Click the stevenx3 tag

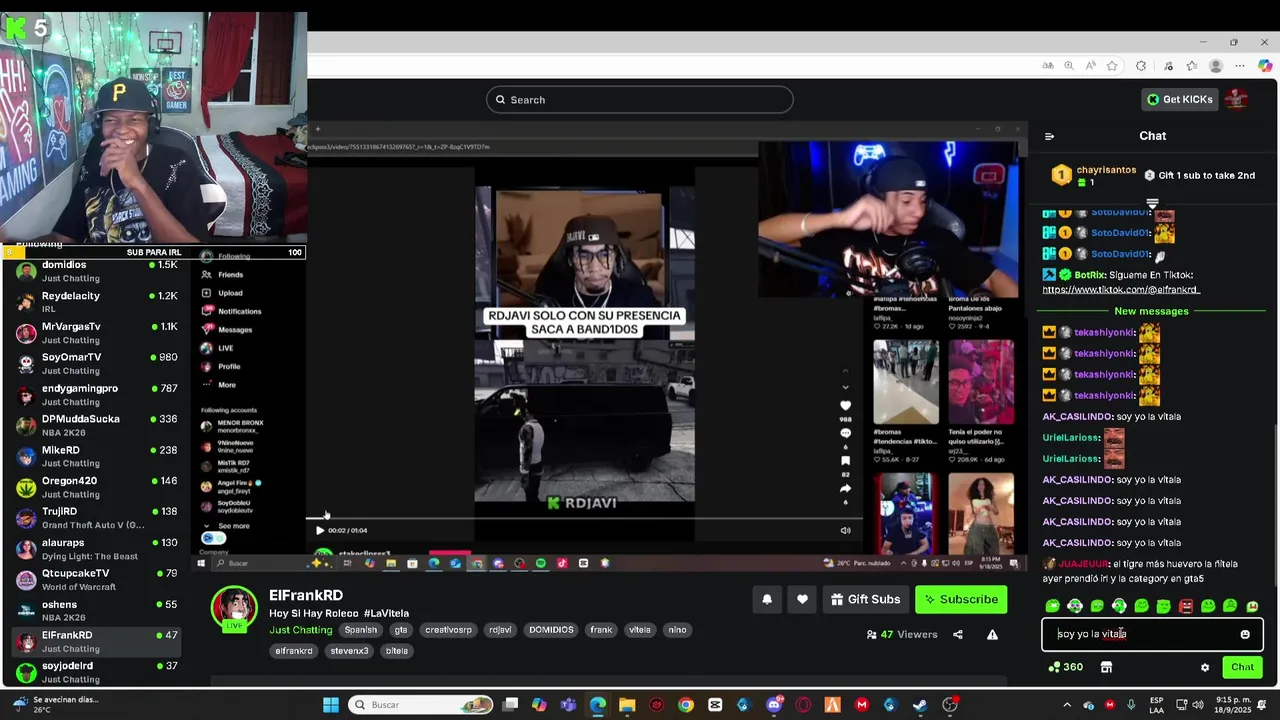[x=350, y=651]
